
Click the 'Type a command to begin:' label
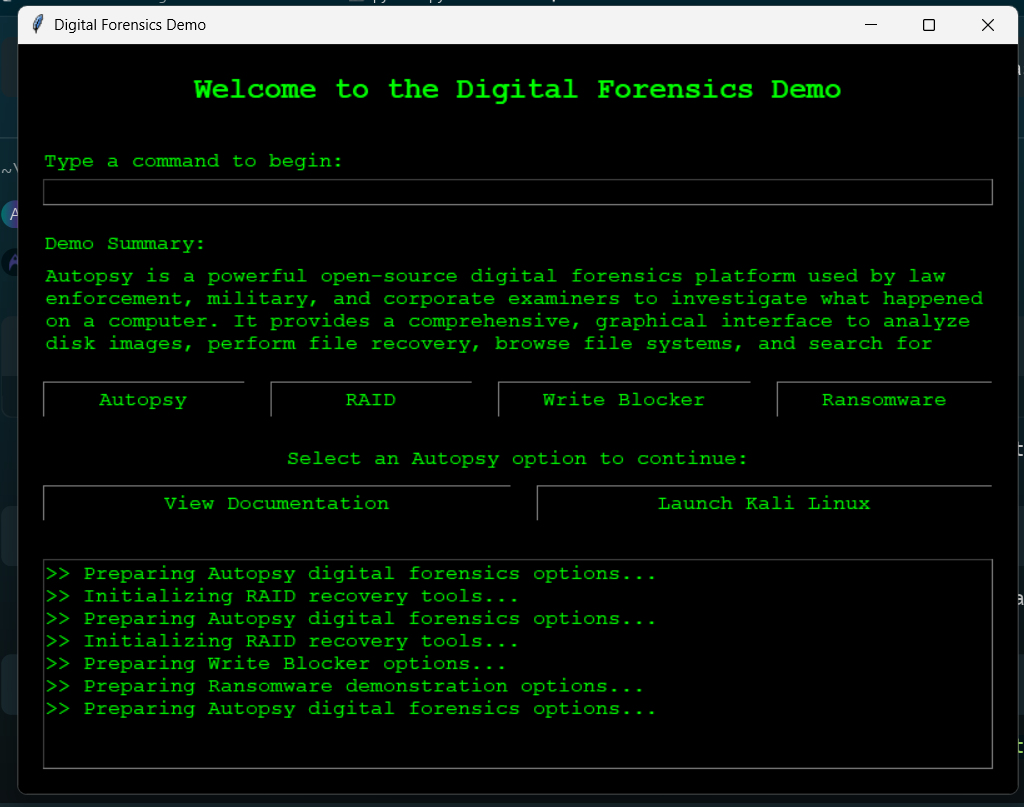pyautogui.click(x=193, y=161)
